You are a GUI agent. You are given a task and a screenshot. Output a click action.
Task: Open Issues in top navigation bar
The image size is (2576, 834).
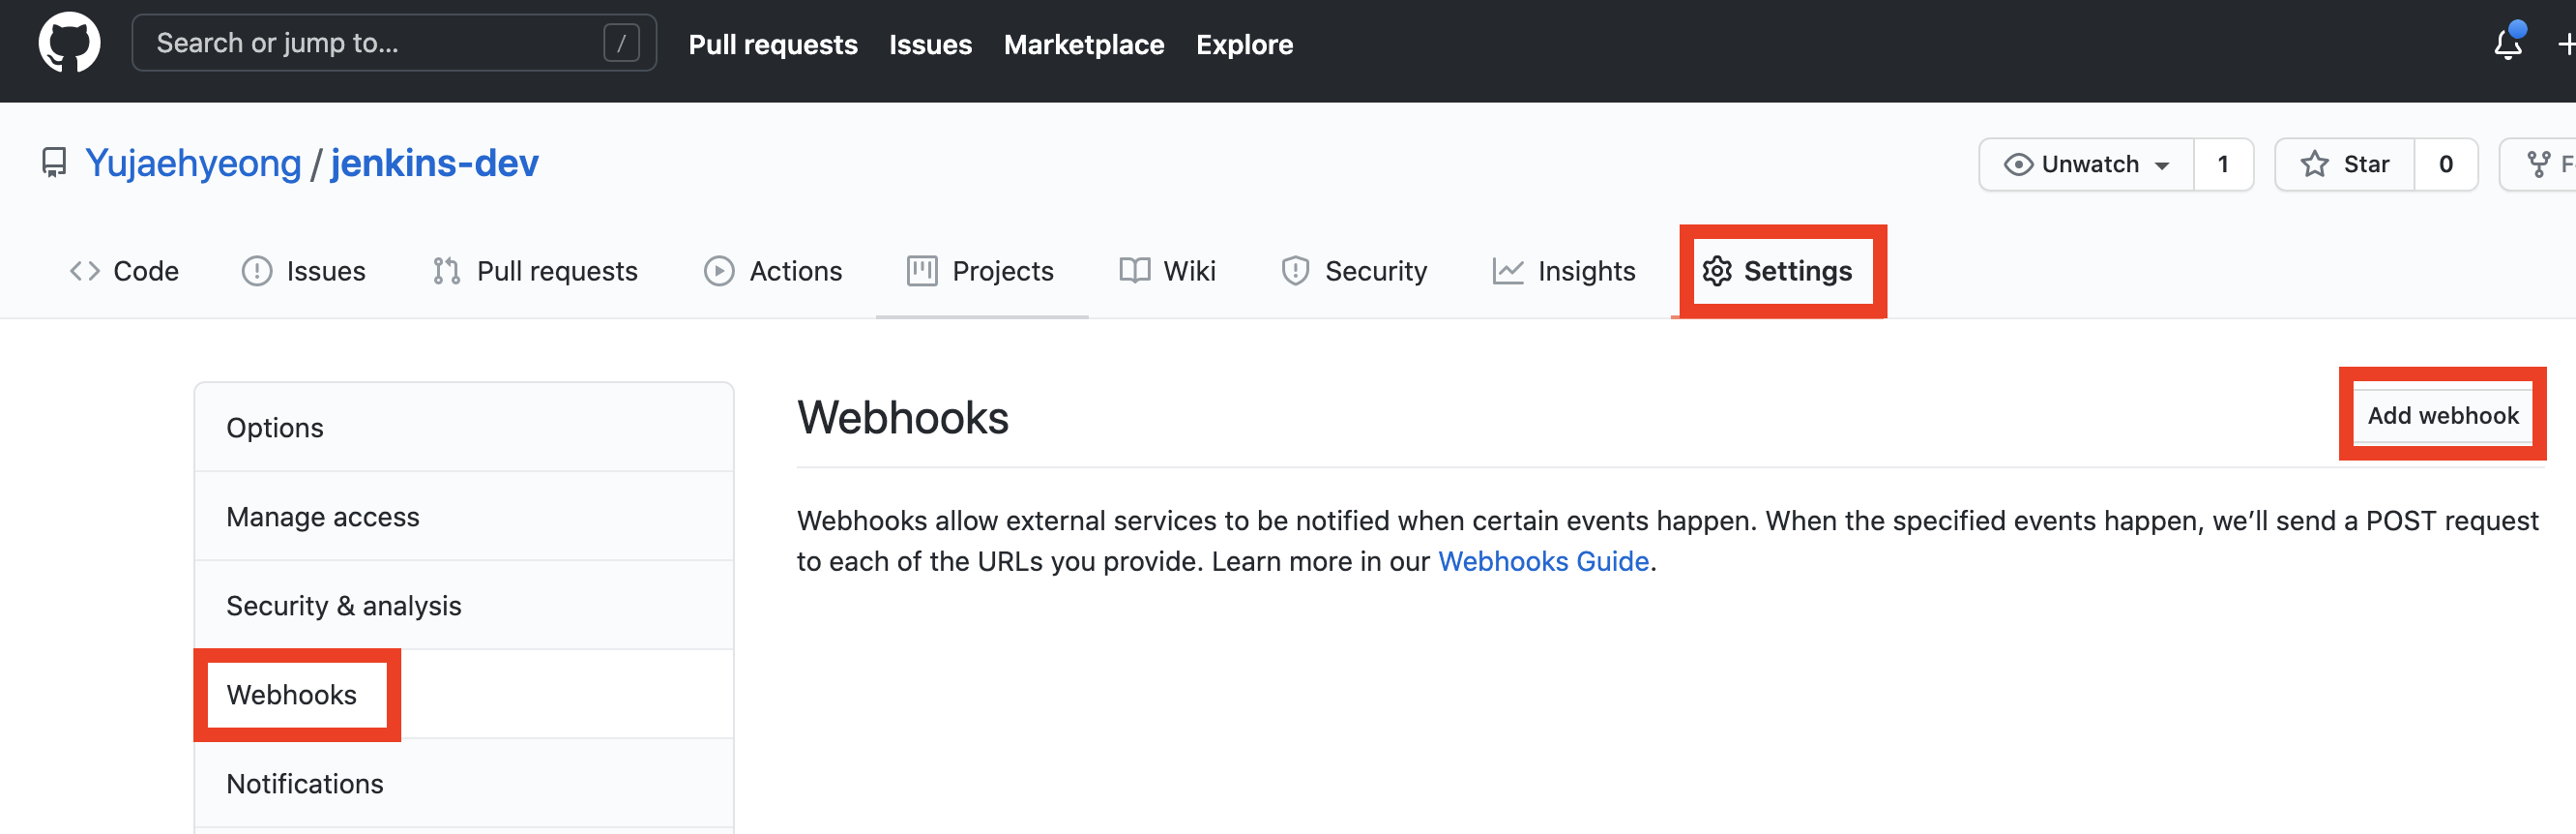point(930,44)
